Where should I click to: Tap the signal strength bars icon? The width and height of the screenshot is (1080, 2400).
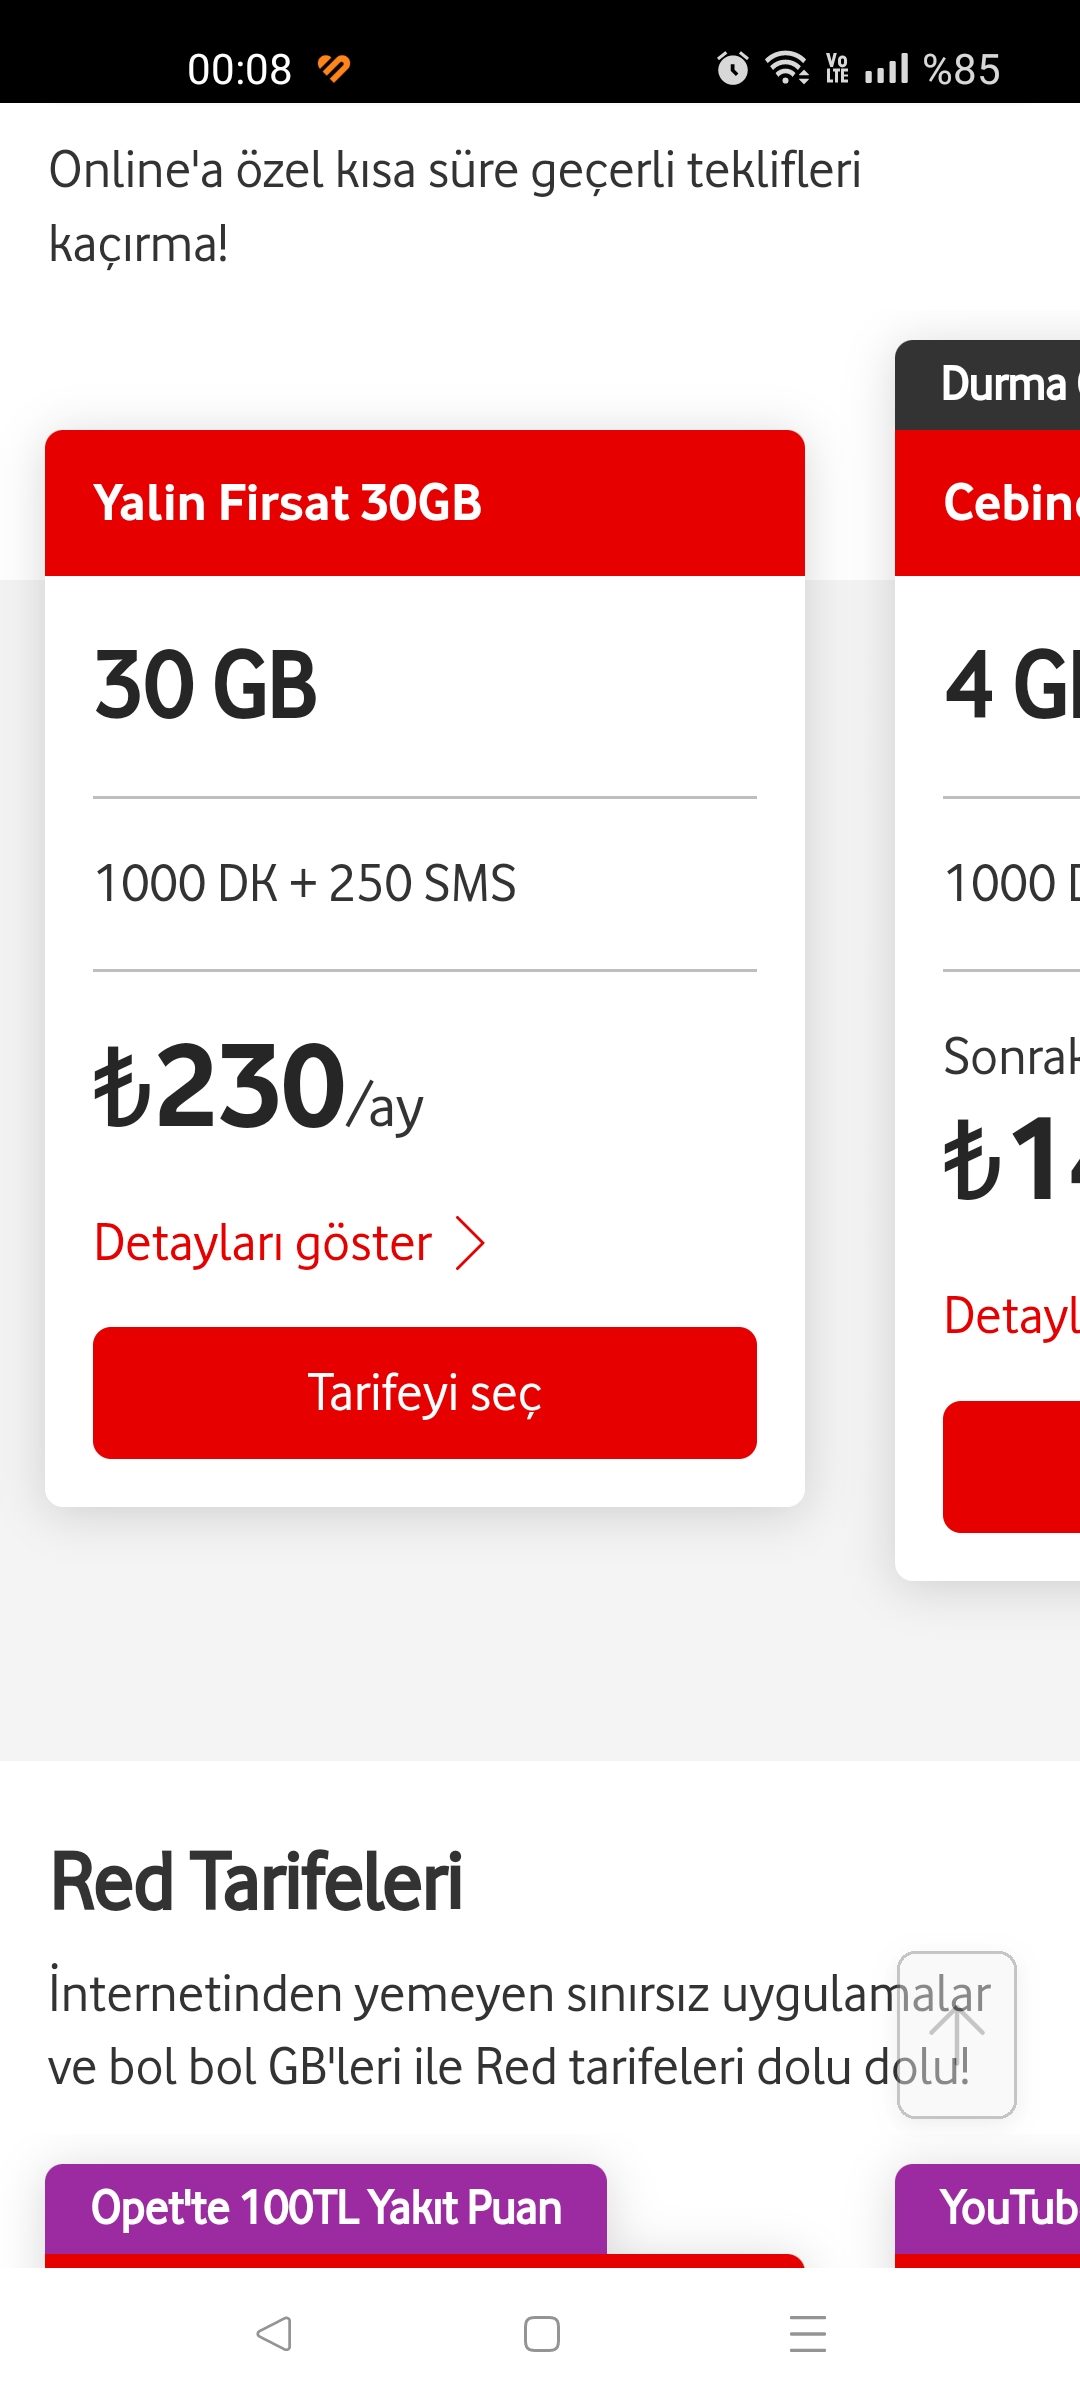click(887, 68)
